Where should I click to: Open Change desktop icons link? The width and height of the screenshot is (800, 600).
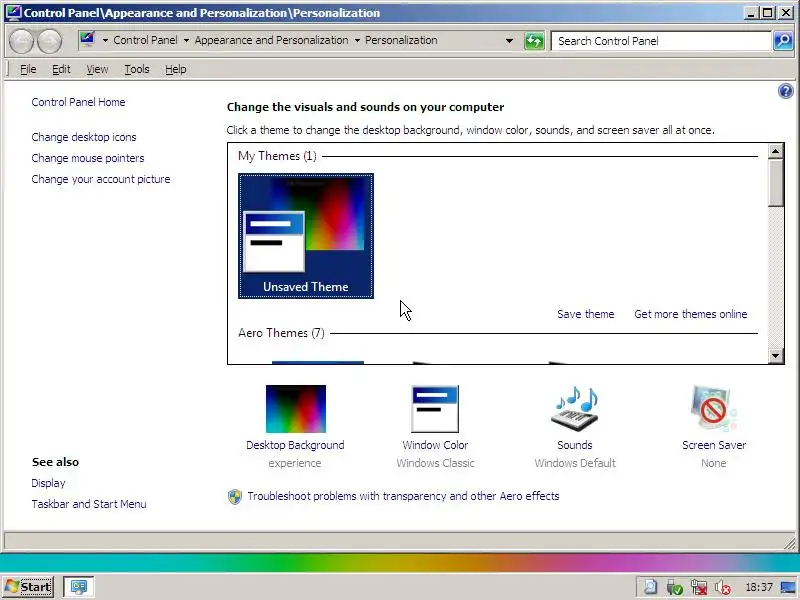(84, 137)
